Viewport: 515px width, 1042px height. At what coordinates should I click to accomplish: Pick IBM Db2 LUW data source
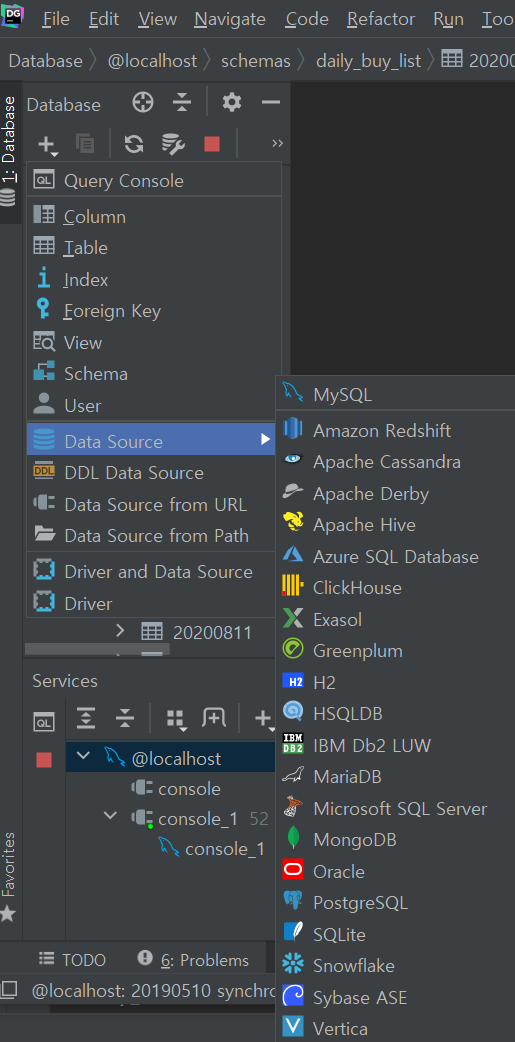click(395, 745)
